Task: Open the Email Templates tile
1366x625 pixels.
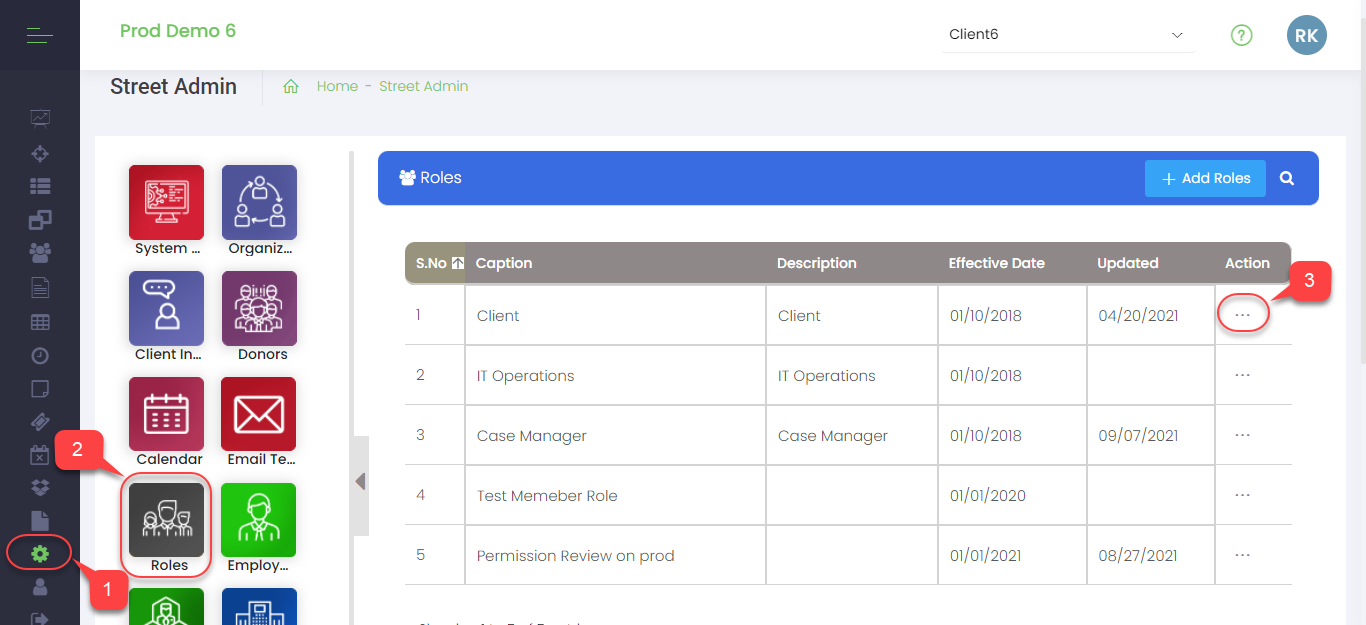Action: 259,415
